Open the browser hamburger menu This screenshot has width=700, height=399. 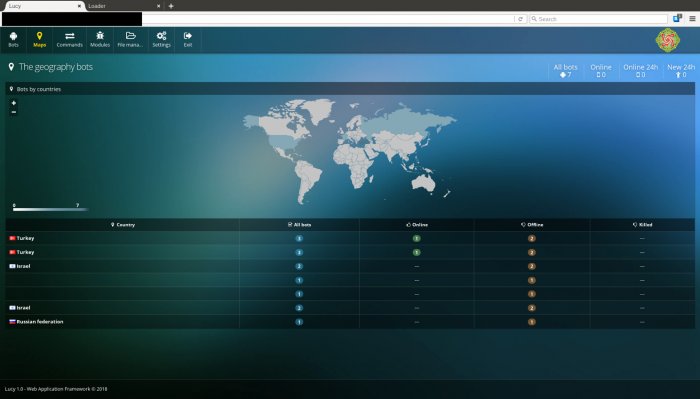pyautogui.click(x=692, y=19)
